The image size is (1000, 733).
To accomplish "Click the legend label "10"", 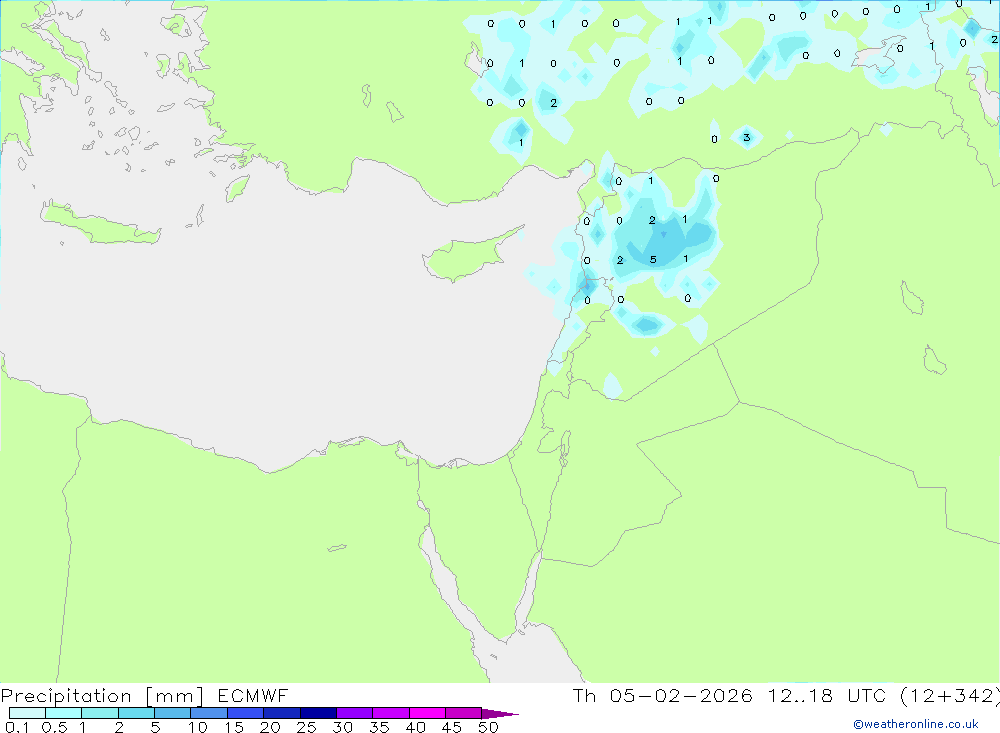I will (x=197, y=727).
